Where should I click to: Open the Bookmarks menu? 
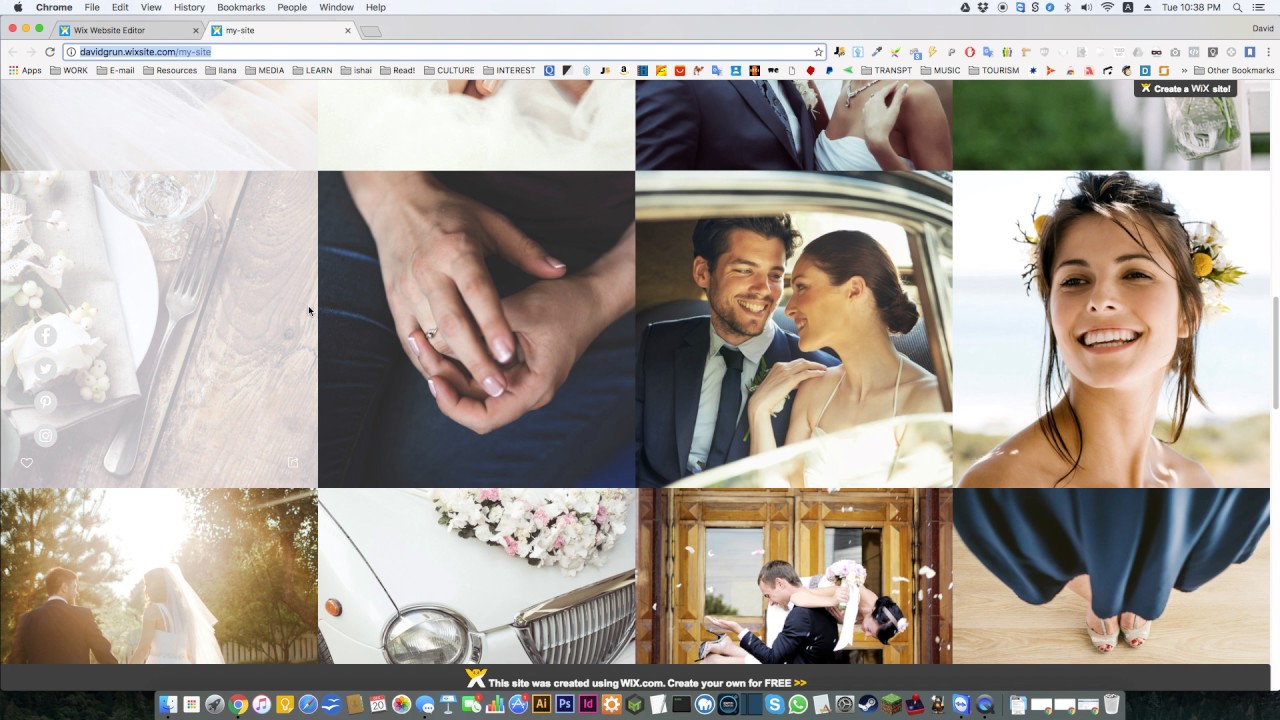coord(241,7)
